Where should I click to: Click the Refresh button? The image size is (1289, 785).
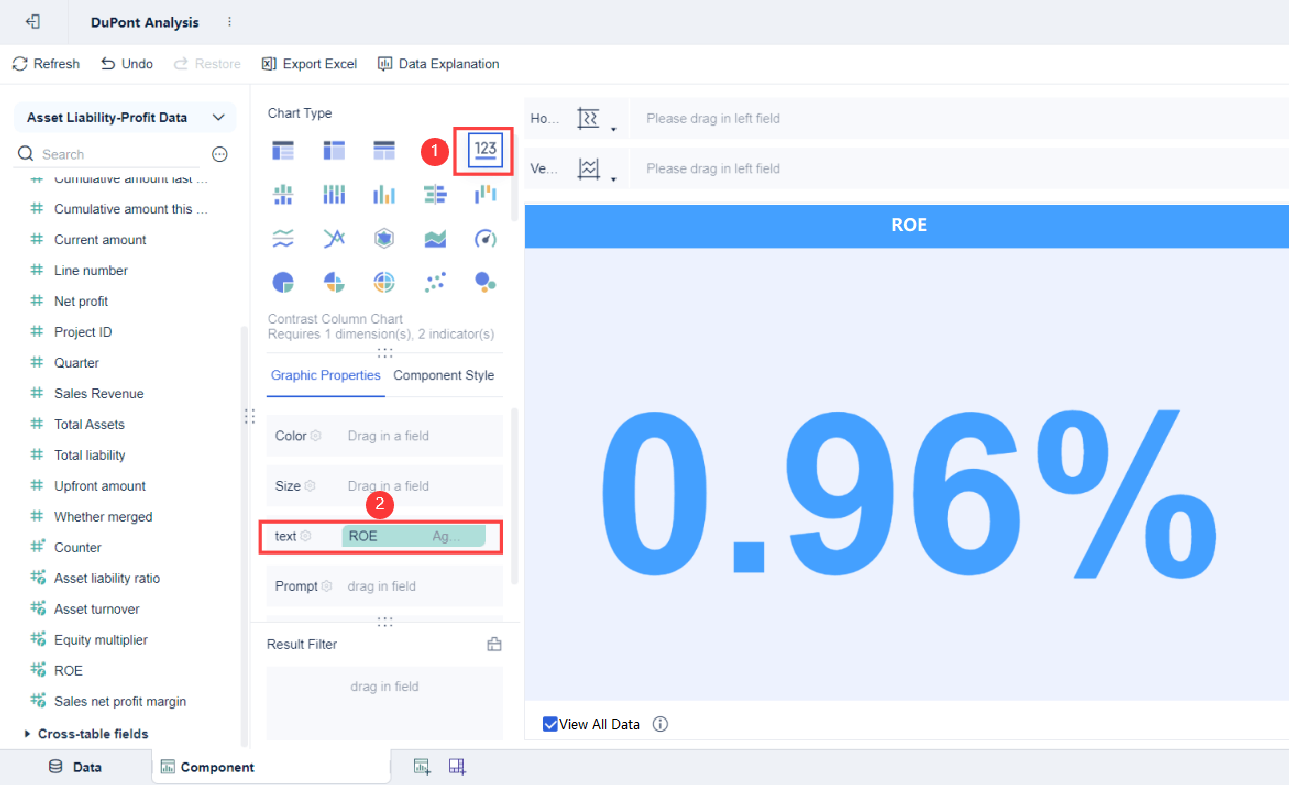[x=46, y=63]
